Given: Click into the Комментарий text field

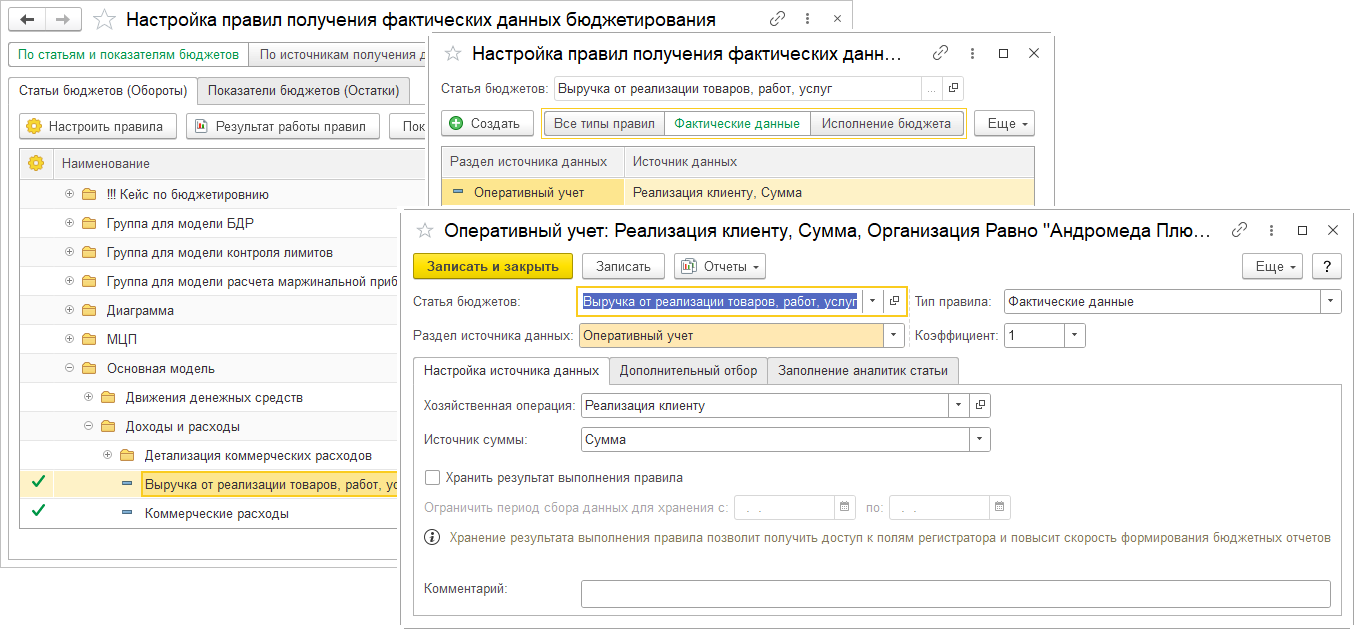Looking at the screenshot, I should 955,594.
